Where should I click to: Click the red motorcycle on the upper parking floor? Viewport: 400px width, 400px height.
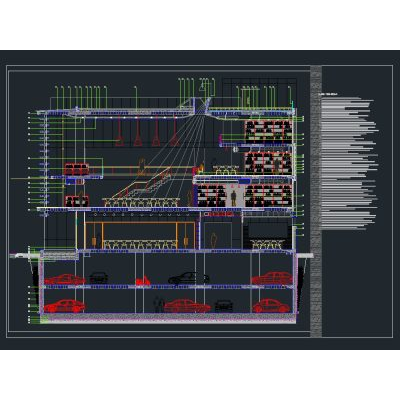click(x=143, y=281)
